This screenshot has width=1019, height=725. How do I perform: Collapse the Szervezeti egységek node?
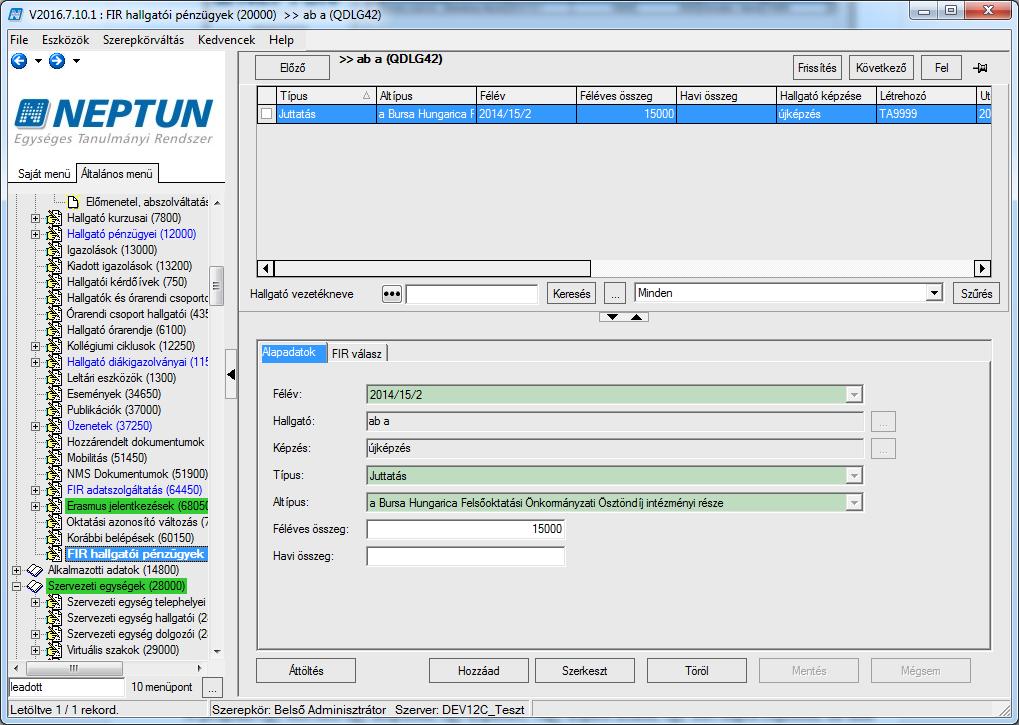point(16,587)
